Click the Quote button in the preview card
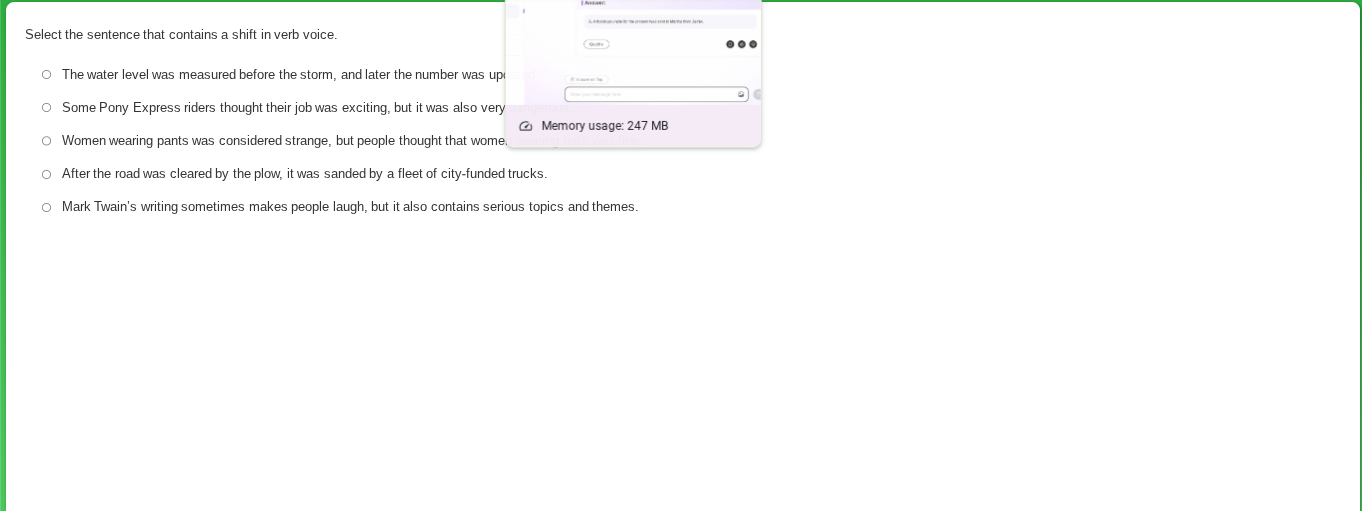The width and height of the screenshot is (1362, 511). [596, 44]
